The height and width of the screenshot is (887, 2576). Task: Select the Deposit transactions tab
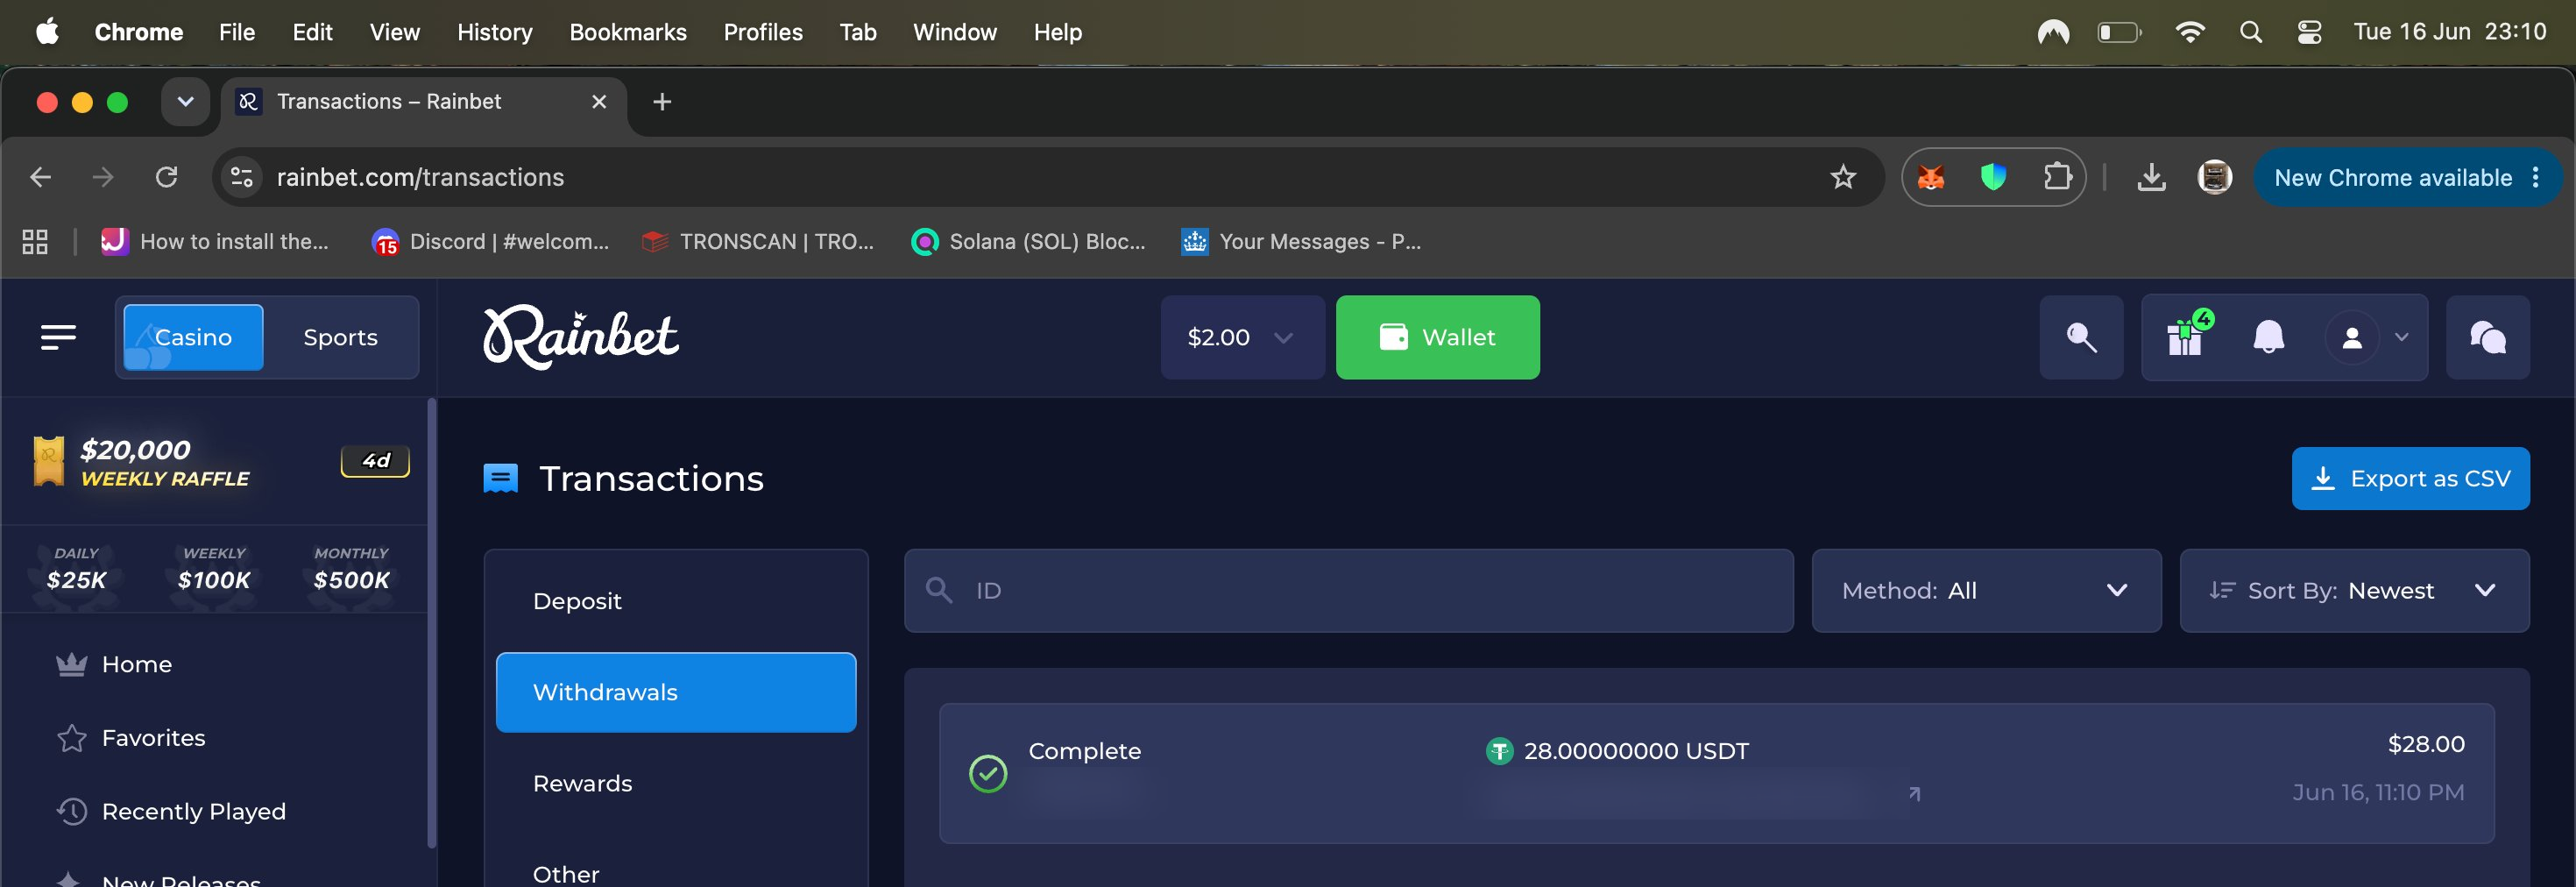pyautogui.click(x=676, y=601)
